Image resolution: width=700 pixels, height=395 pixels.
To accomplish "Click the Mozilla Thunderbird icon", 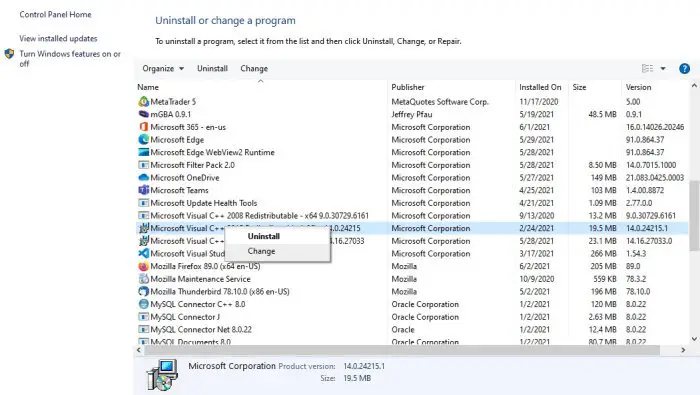I will 143,291.
